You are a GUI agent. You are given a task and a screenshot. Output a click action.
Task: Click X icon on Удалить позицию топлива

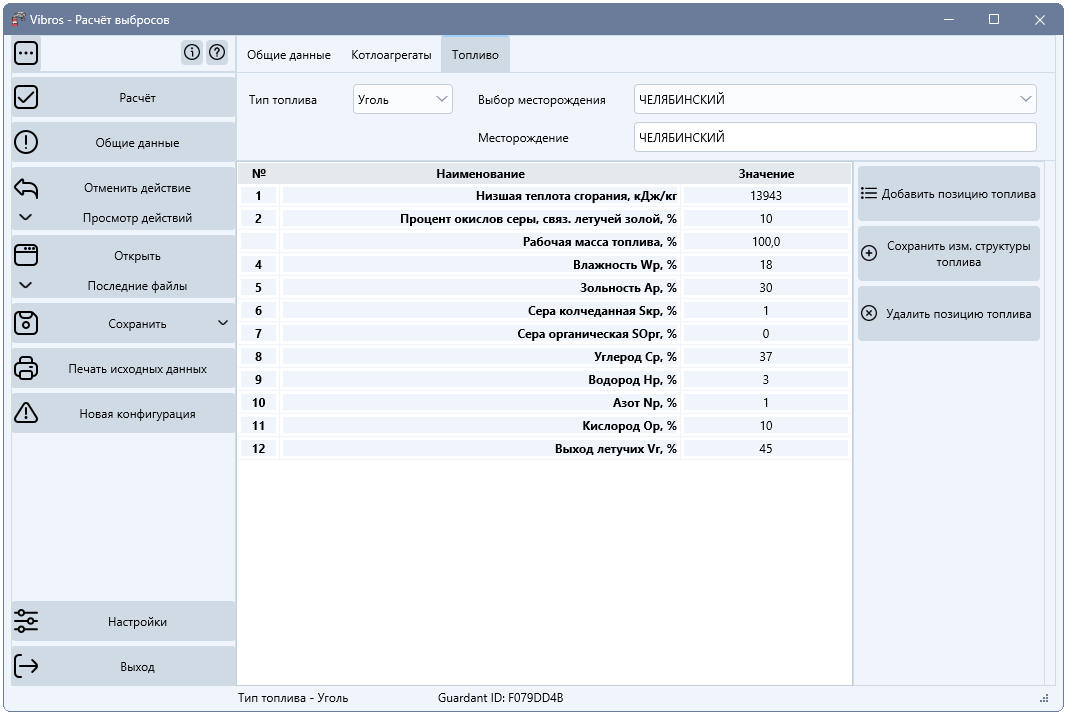coord(869,313)
